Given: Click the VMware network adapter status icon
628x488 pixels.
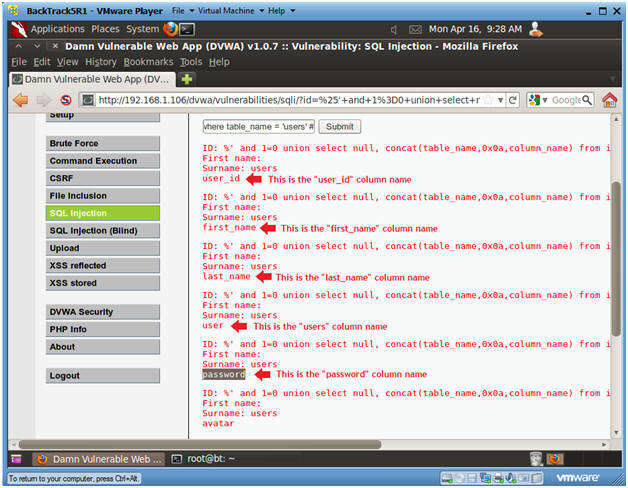Looking at the screenshot, I should pos(485,478).
